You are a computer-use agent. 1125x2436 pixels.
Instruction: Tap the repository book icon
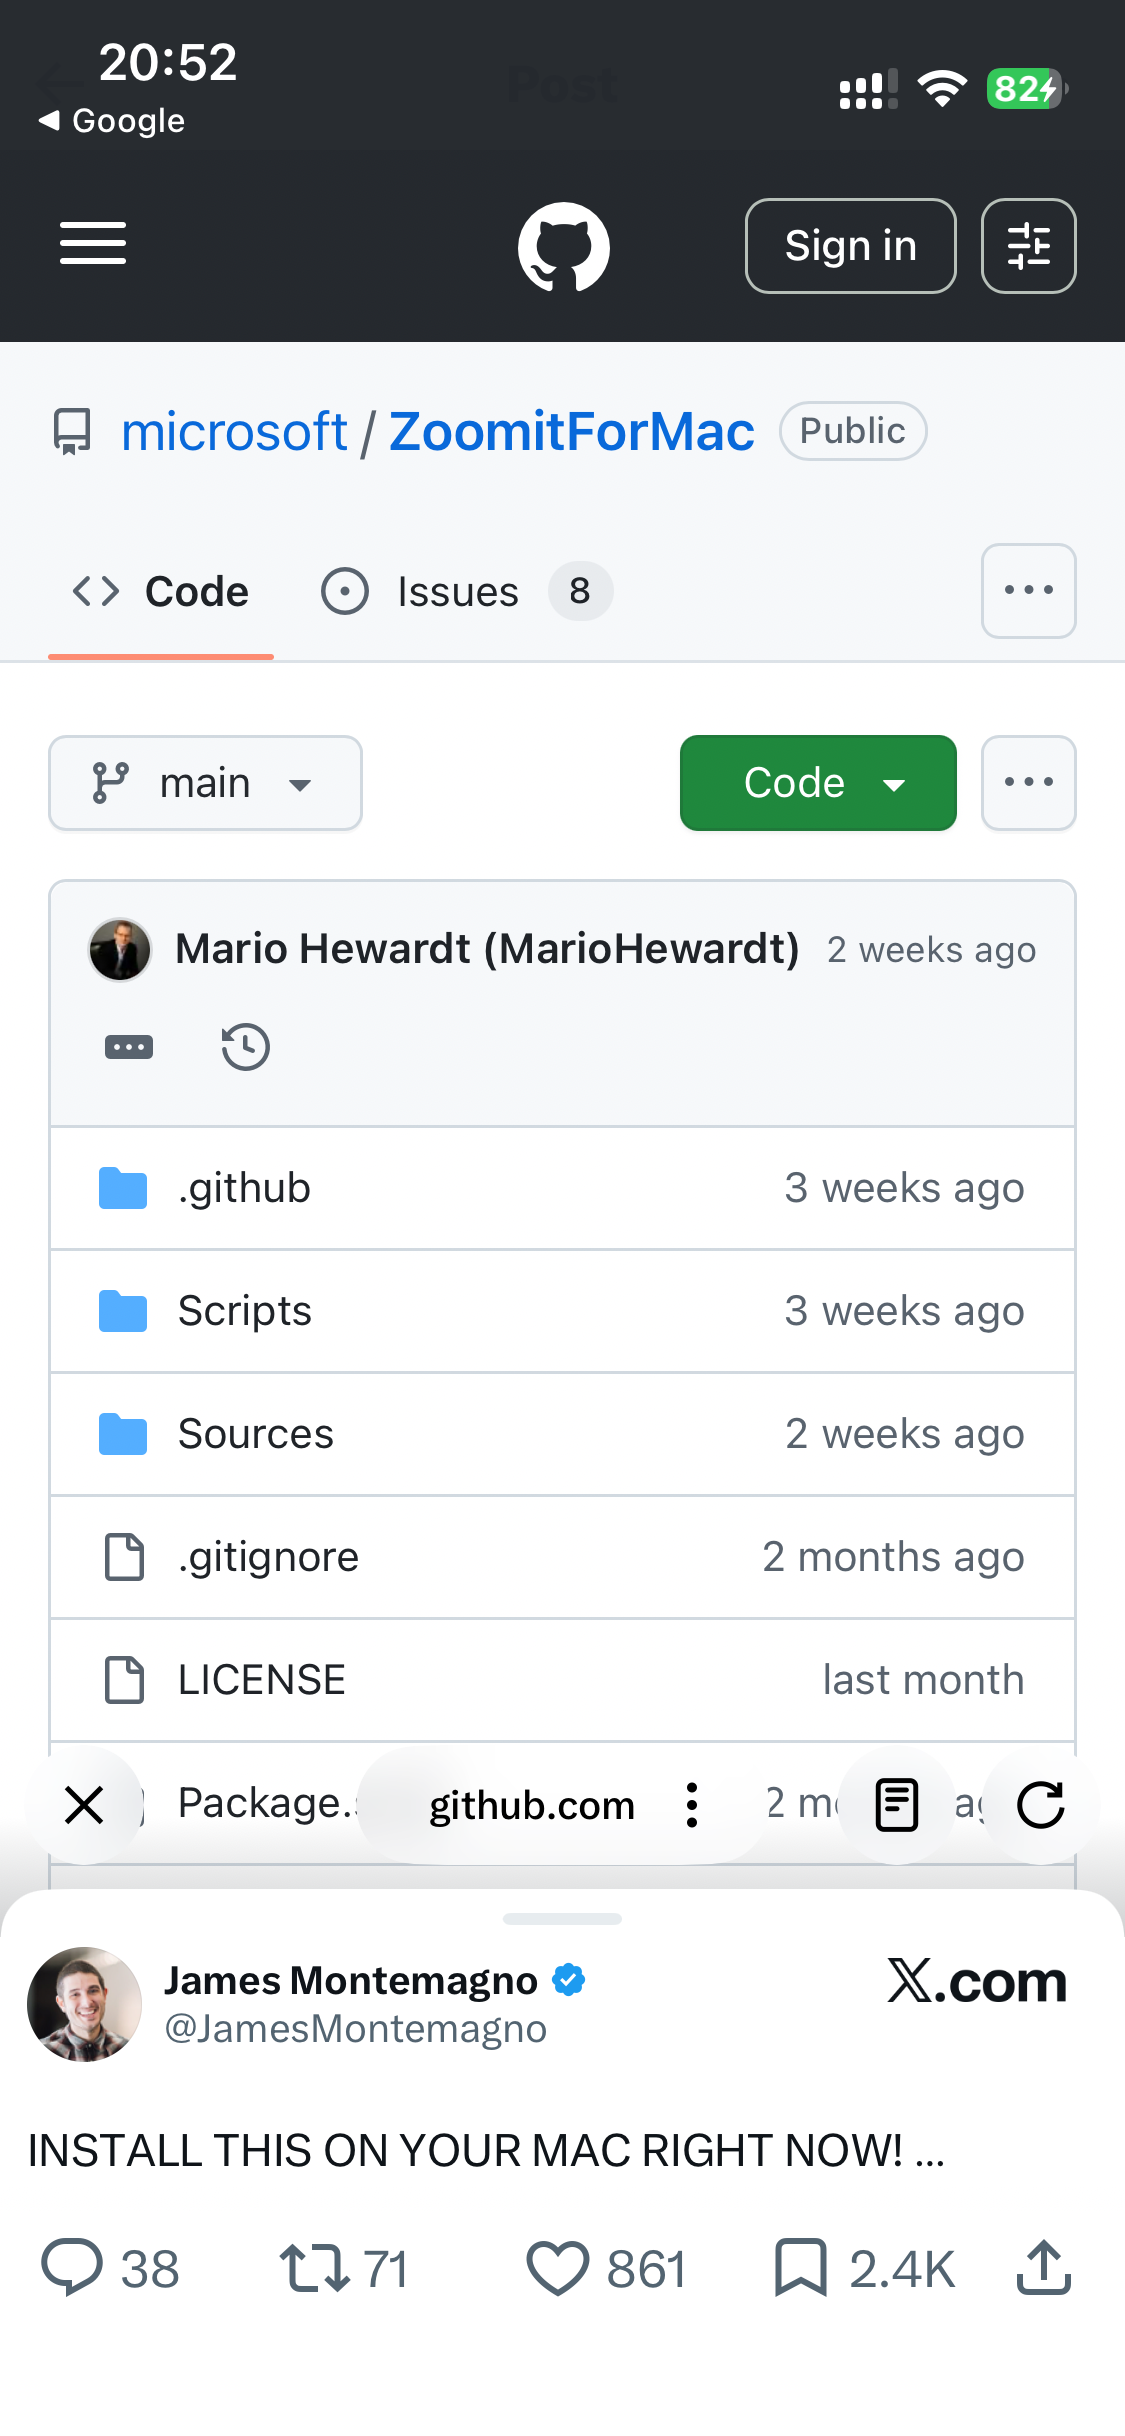click(72, 431)
